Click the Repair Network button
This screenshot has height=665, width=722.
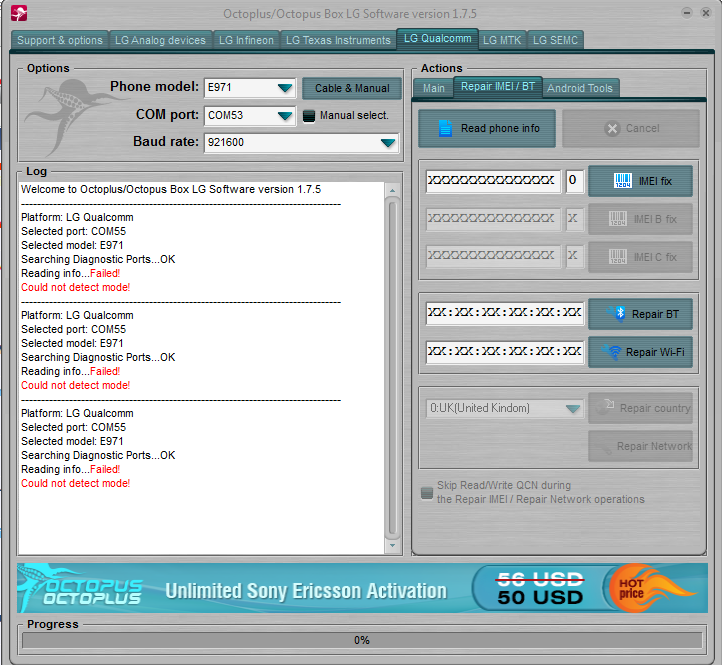640,446
